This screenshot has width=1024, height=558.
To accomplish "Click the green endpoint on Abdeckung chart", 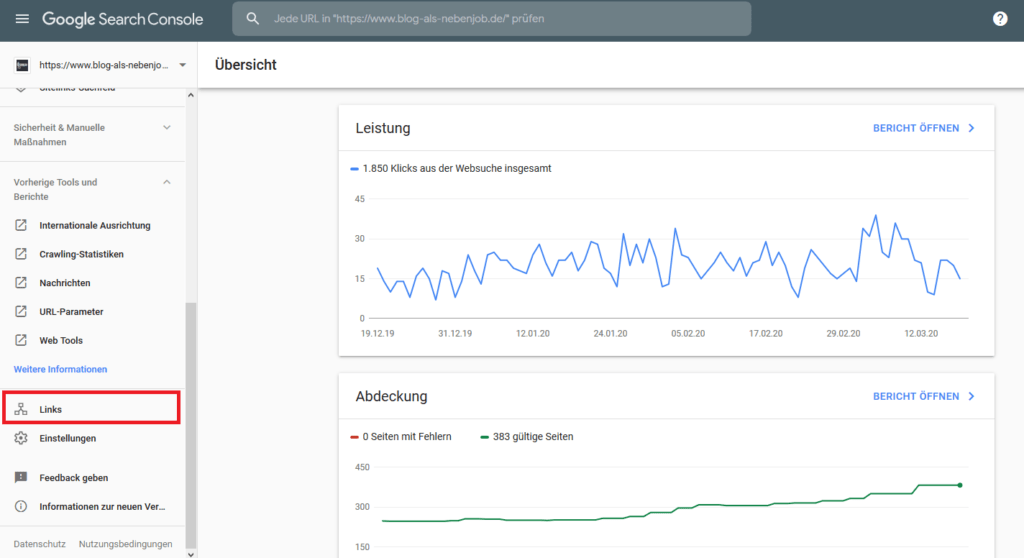I will (960, 485).
